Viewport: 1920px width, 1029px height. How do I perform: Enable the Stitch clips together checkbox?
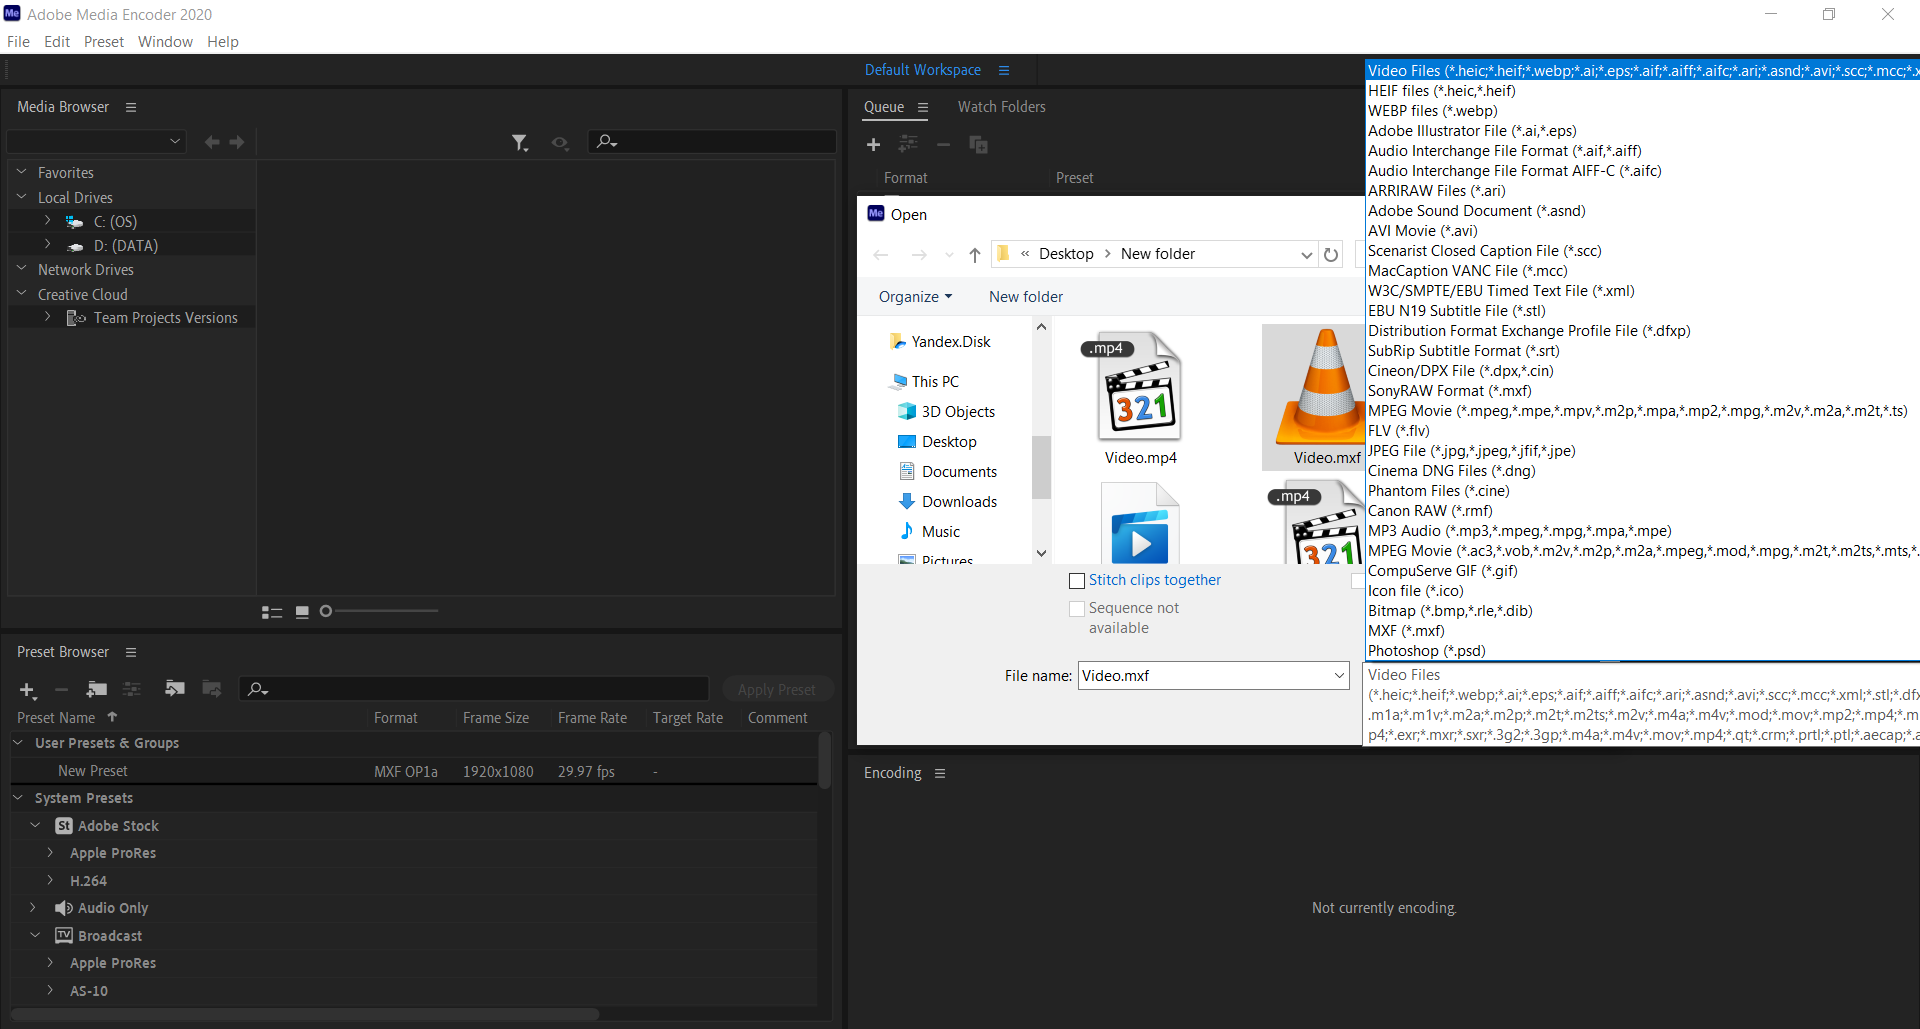tap(1077, 581)
